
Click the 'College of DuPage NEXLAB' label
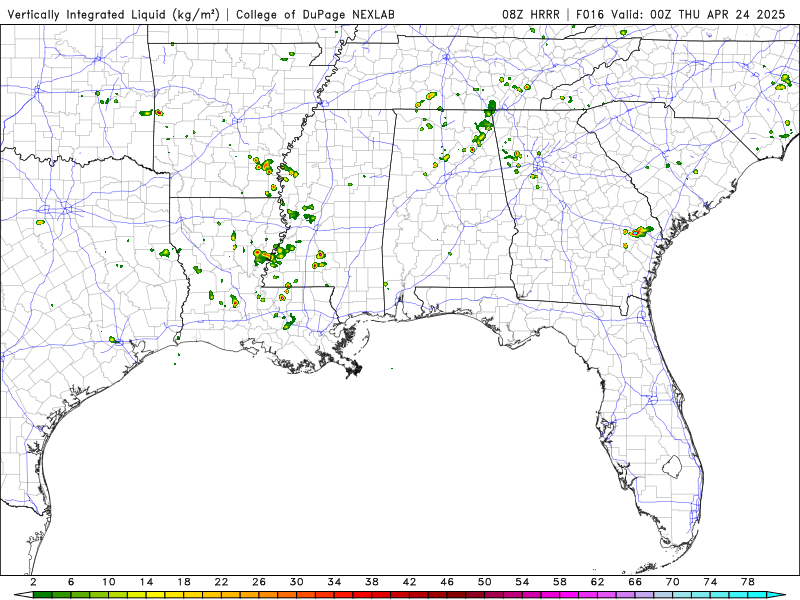tap(315, 15)
